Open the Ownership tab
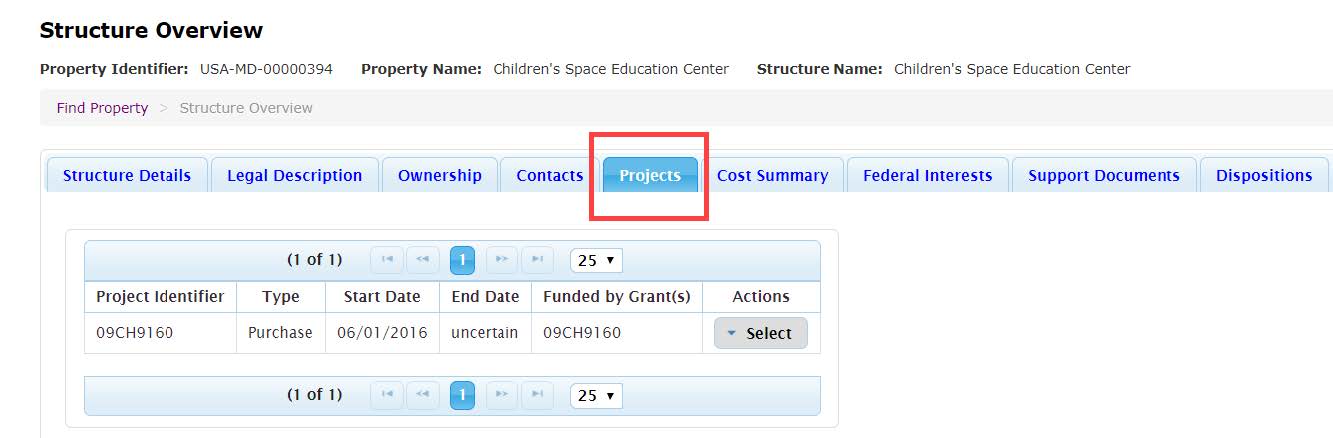Image resolution: width=1333 pixels, height=438 pixels. click(x=439, y=175)
